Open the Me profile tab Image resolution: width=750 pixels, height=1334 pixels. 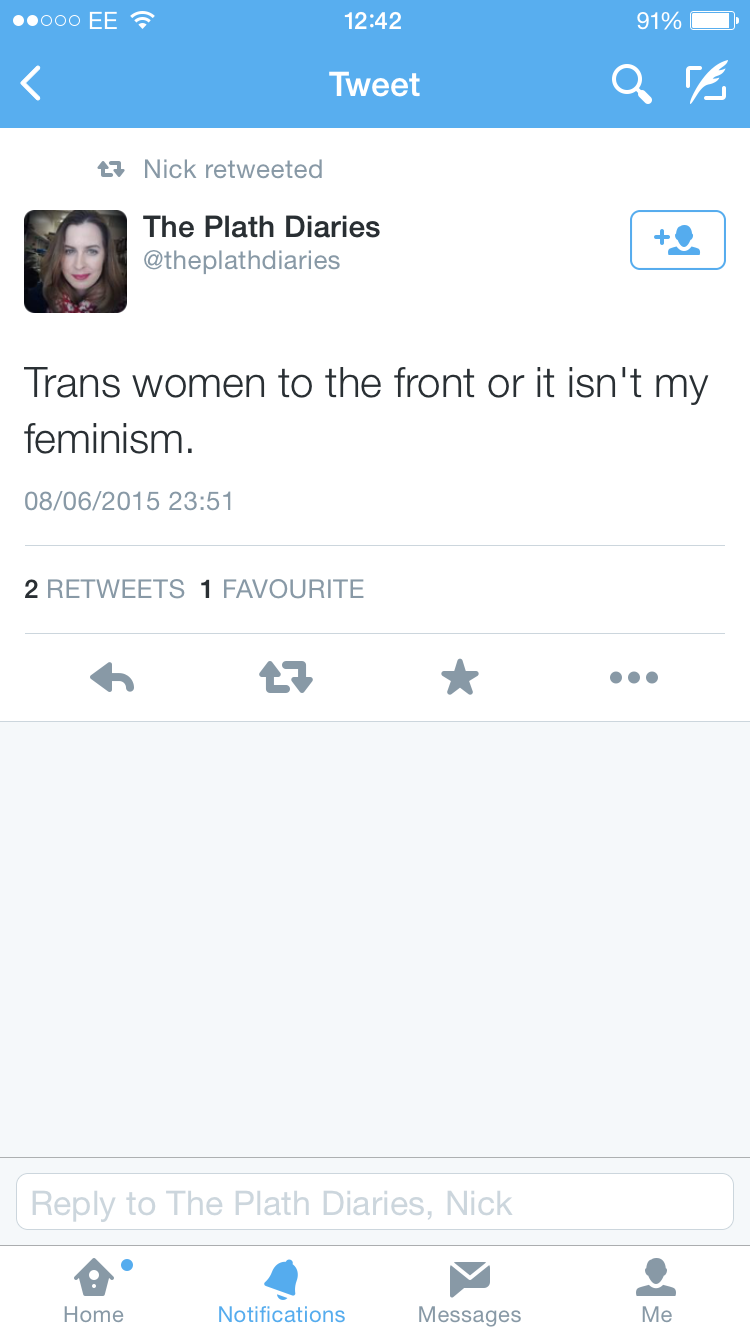(x=656, y=1290)
